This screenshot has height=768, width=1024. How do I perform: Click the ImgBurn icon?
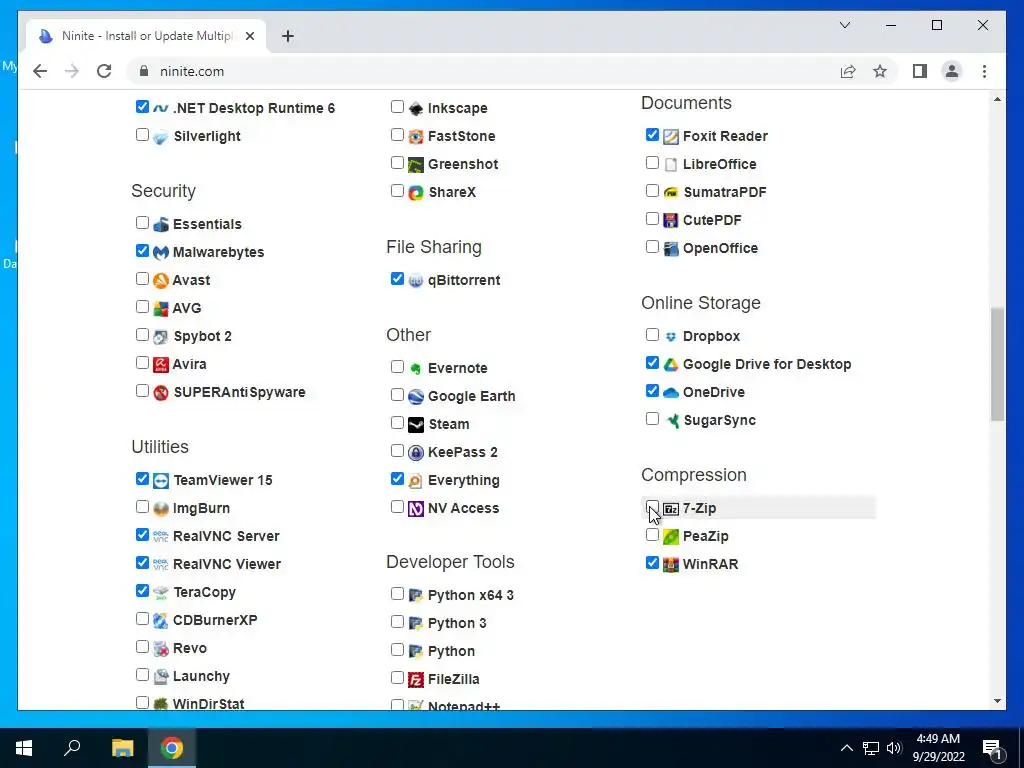[161, 509]
